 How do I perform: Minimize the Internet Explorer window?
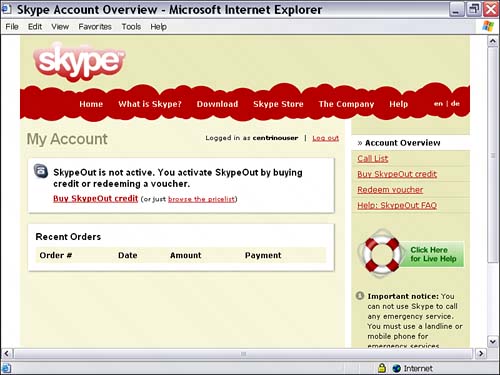pyautogui.click(x=456, y=9)
